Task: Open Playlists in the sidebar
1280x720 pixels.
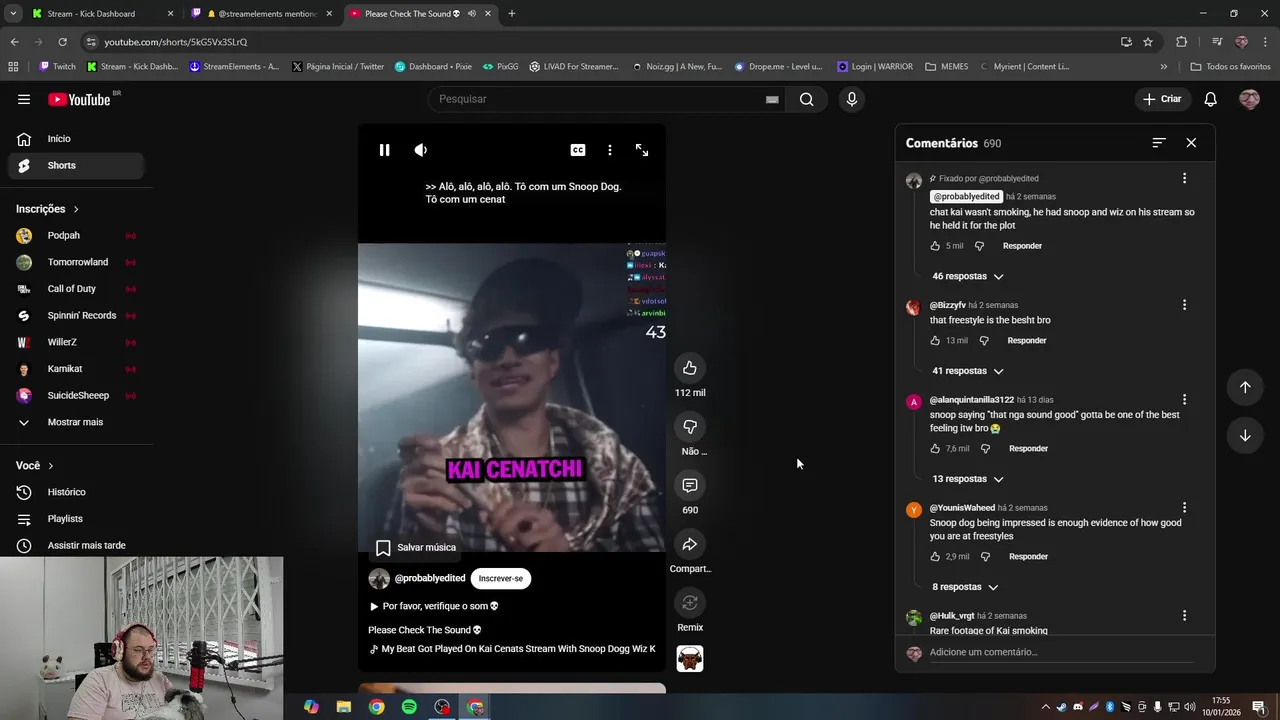Action: tap(76, 519)
